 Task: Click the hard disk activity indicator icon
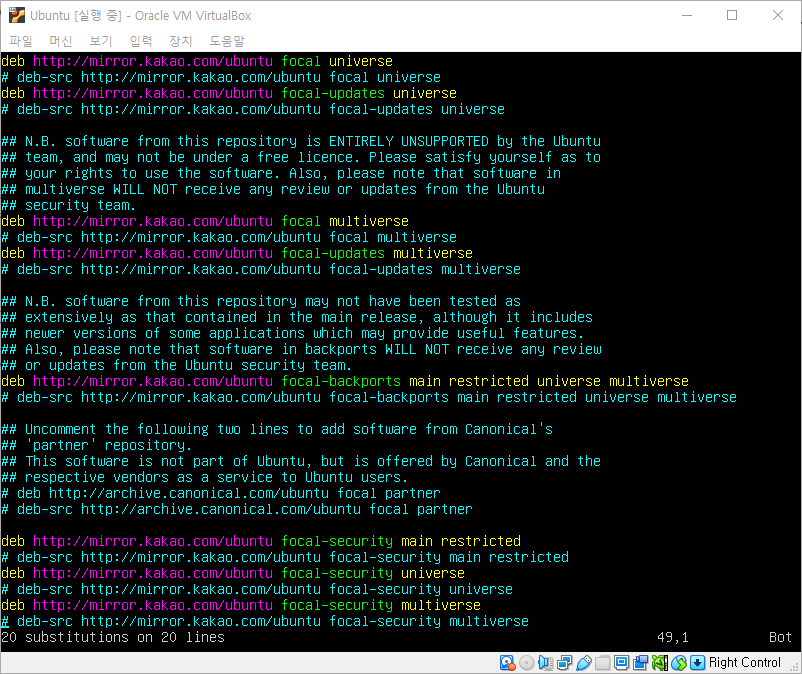click(x=507, y=663)
